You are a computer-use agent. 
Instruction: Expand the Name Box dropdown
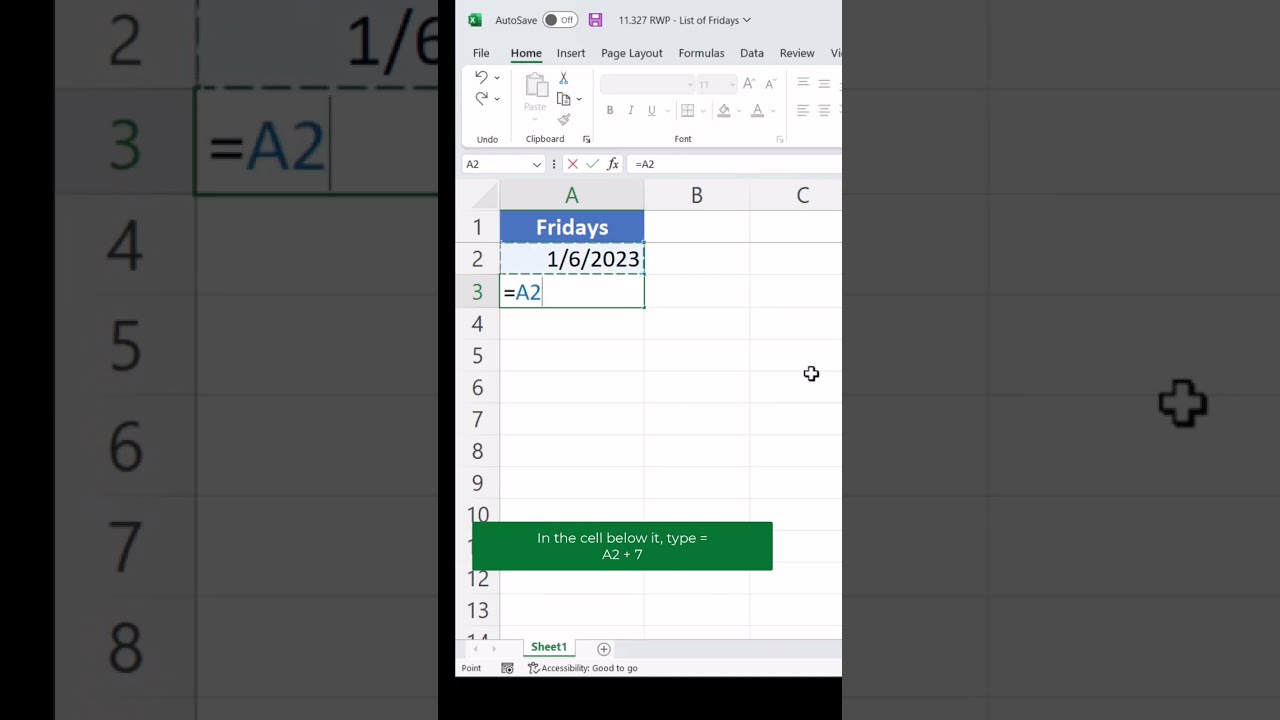coord(537,164)
